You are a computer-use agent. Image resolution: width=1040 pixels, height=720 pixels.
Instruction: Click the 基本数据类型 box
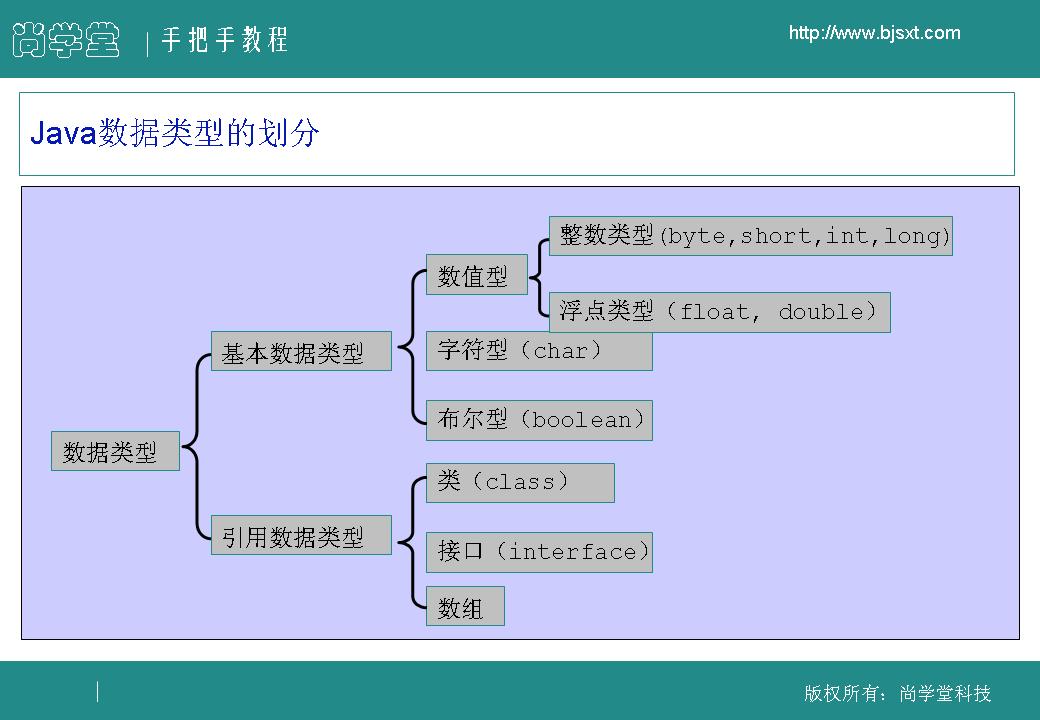301,351
